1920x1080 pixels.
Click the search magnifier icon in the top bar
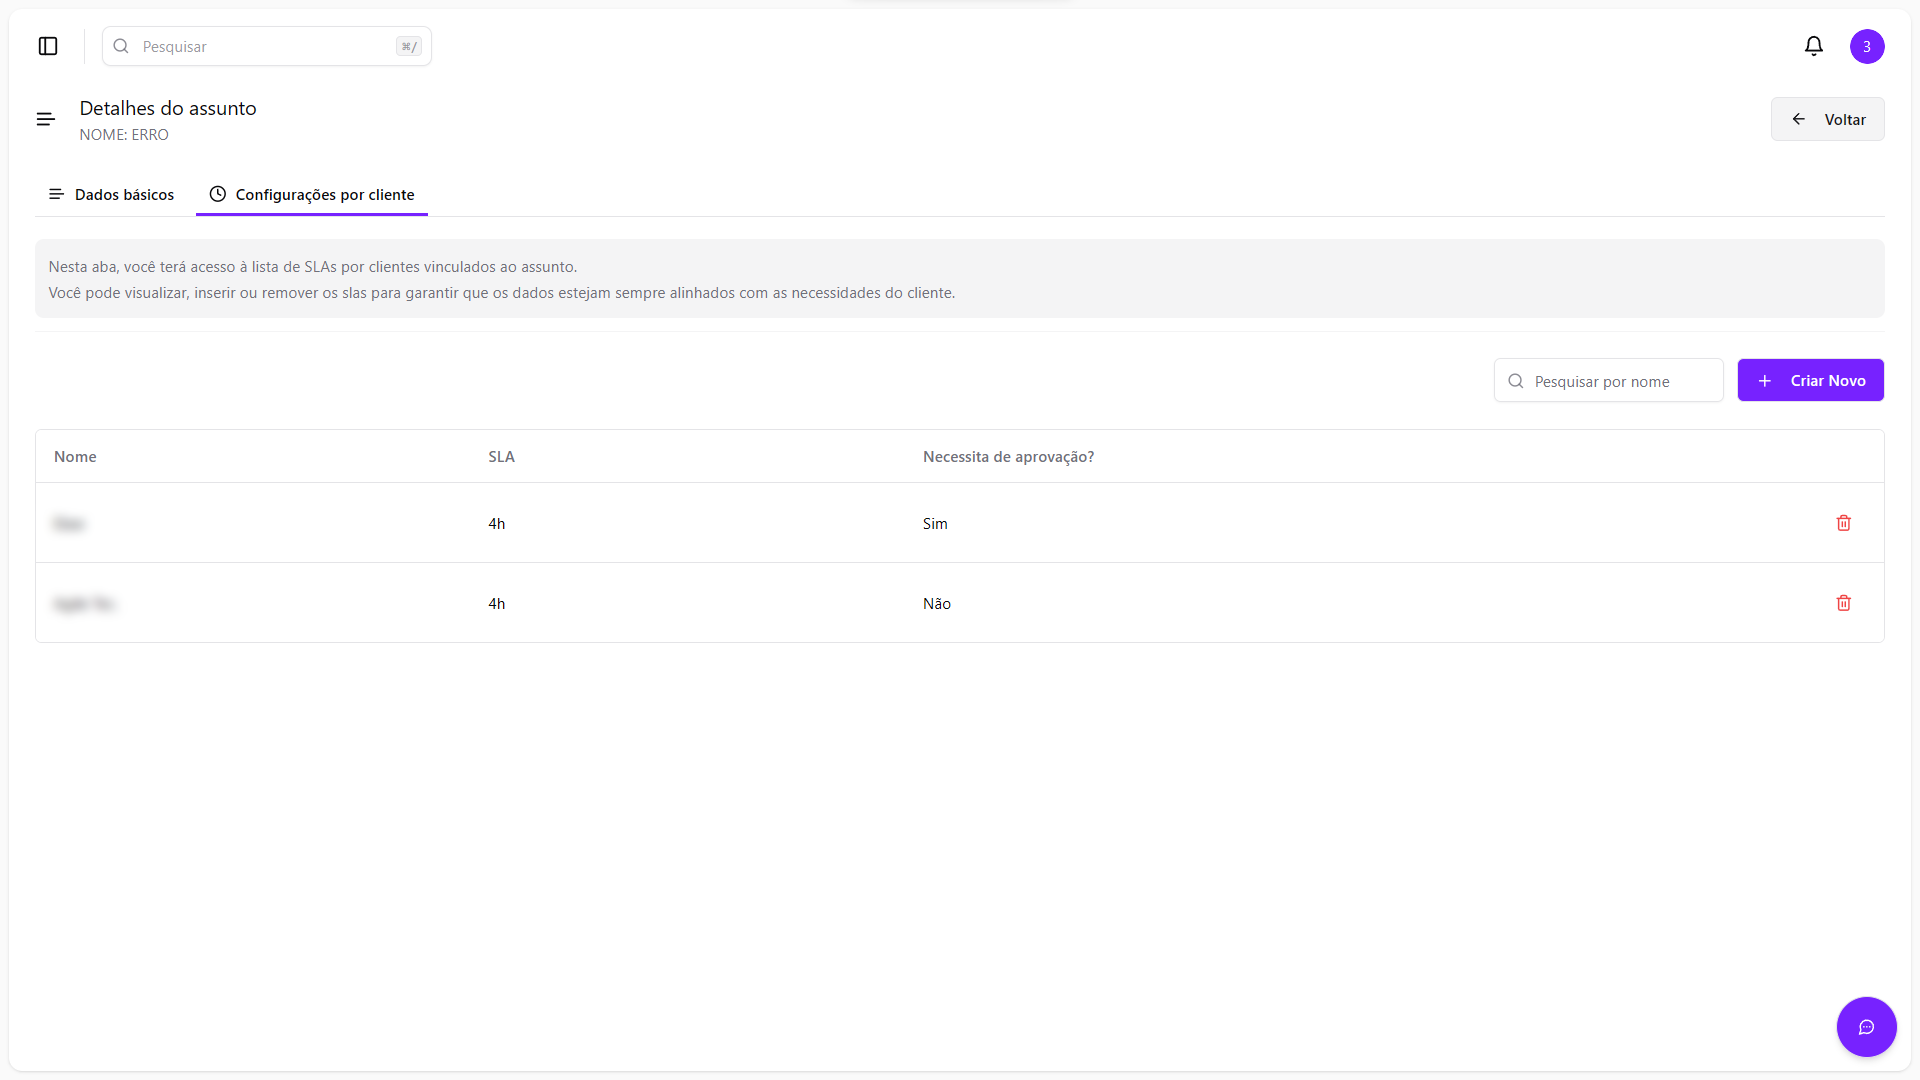pyautogui.click(x=121, y=46)
